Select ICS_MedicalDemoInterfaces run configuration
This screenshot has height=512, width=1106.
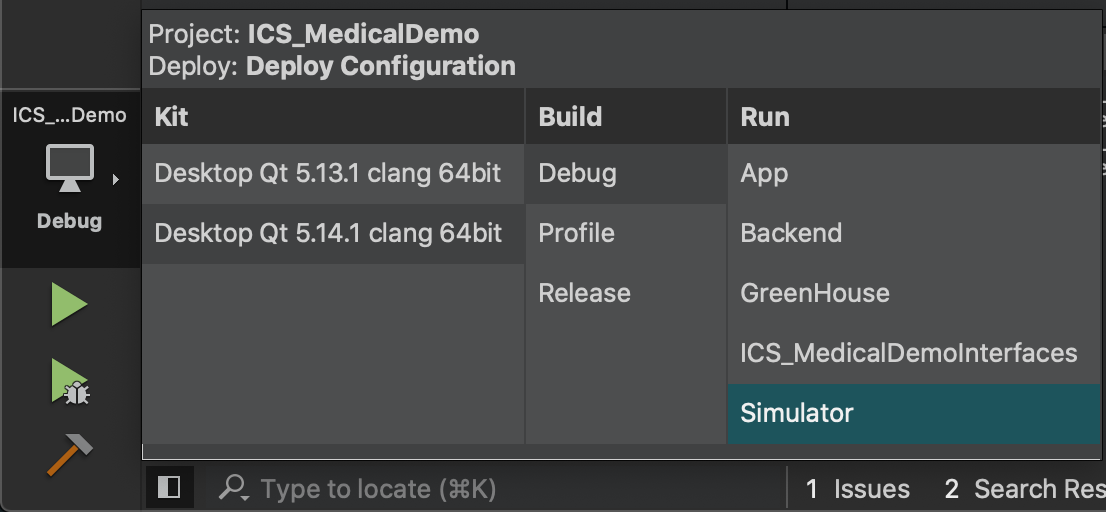coord(913,353)
